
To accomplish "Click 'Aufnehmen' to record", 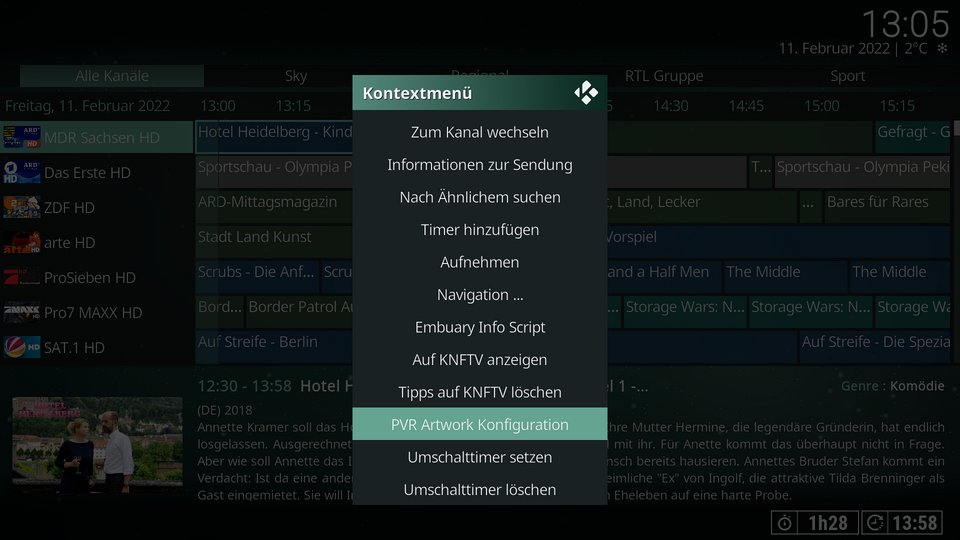I will [x=480, y=262].
